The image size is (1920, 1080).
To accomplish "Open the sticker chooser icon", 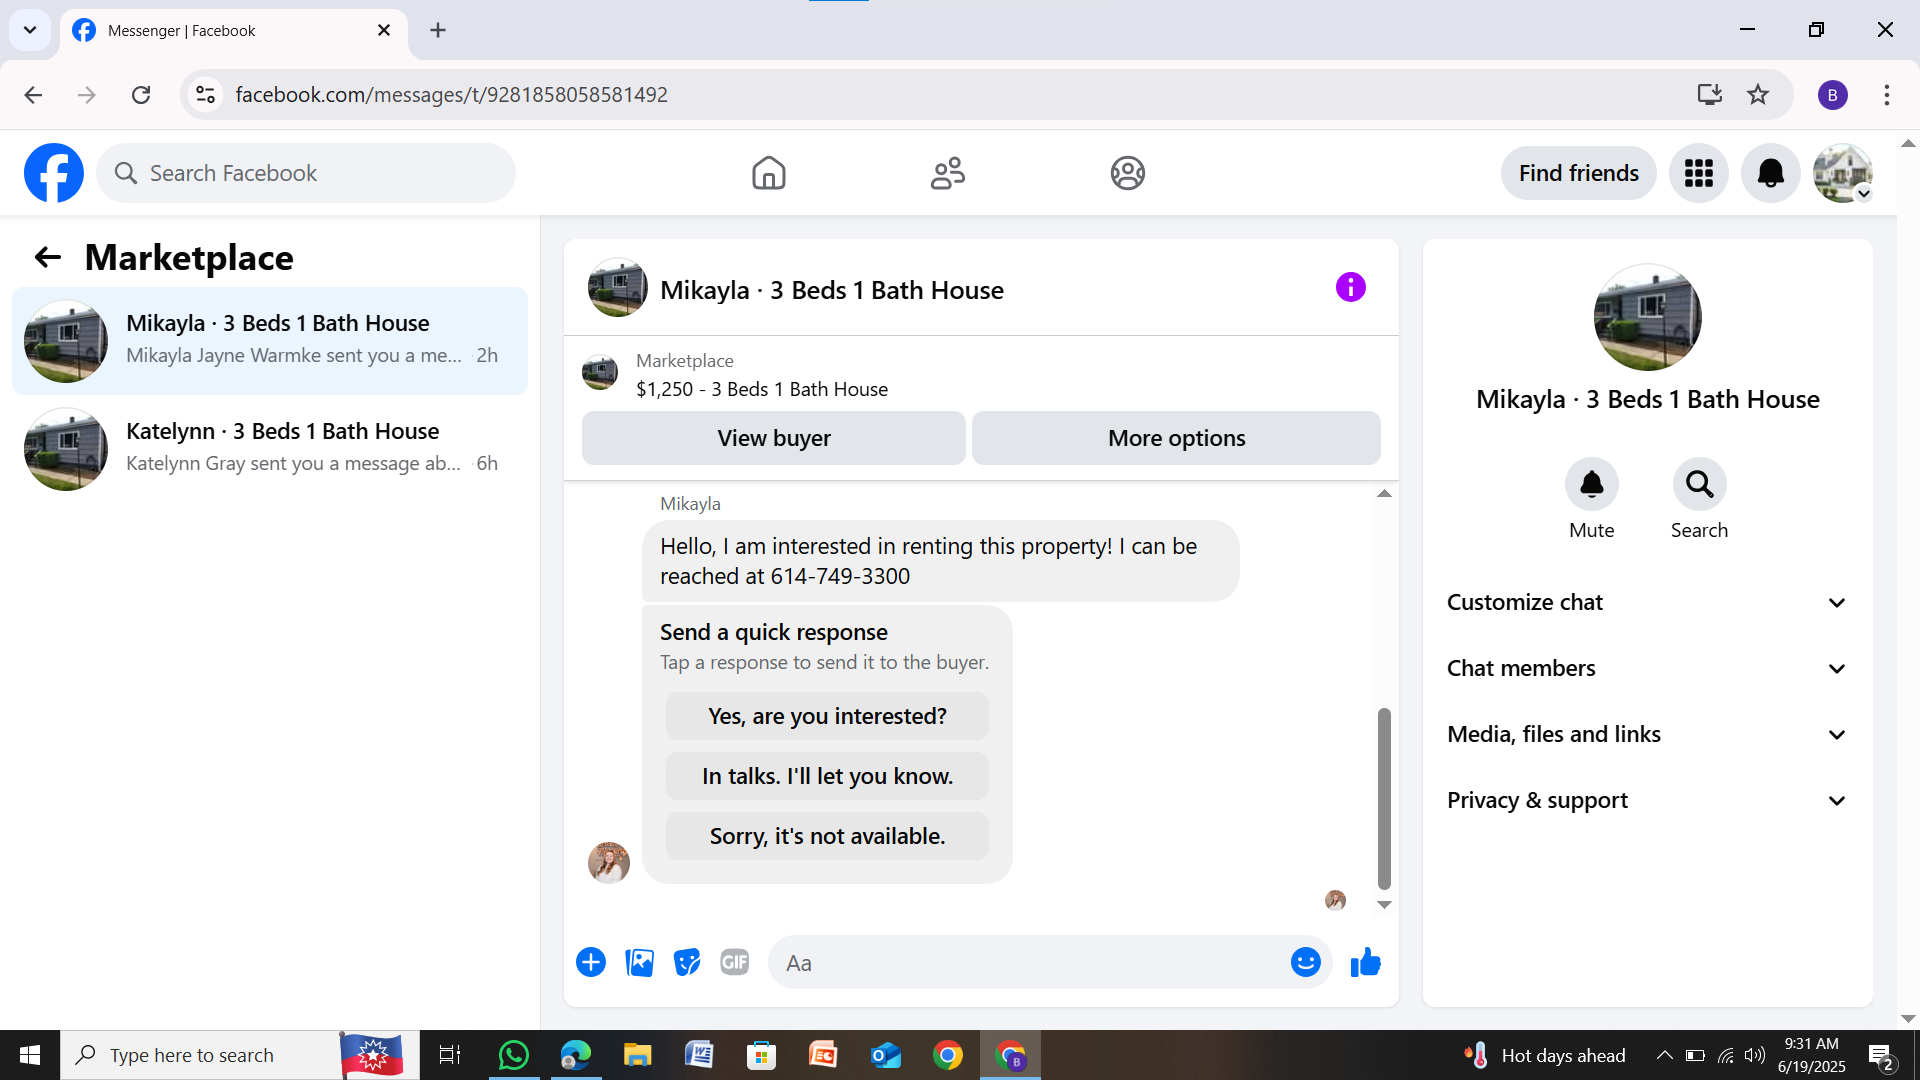I will 687,962.
